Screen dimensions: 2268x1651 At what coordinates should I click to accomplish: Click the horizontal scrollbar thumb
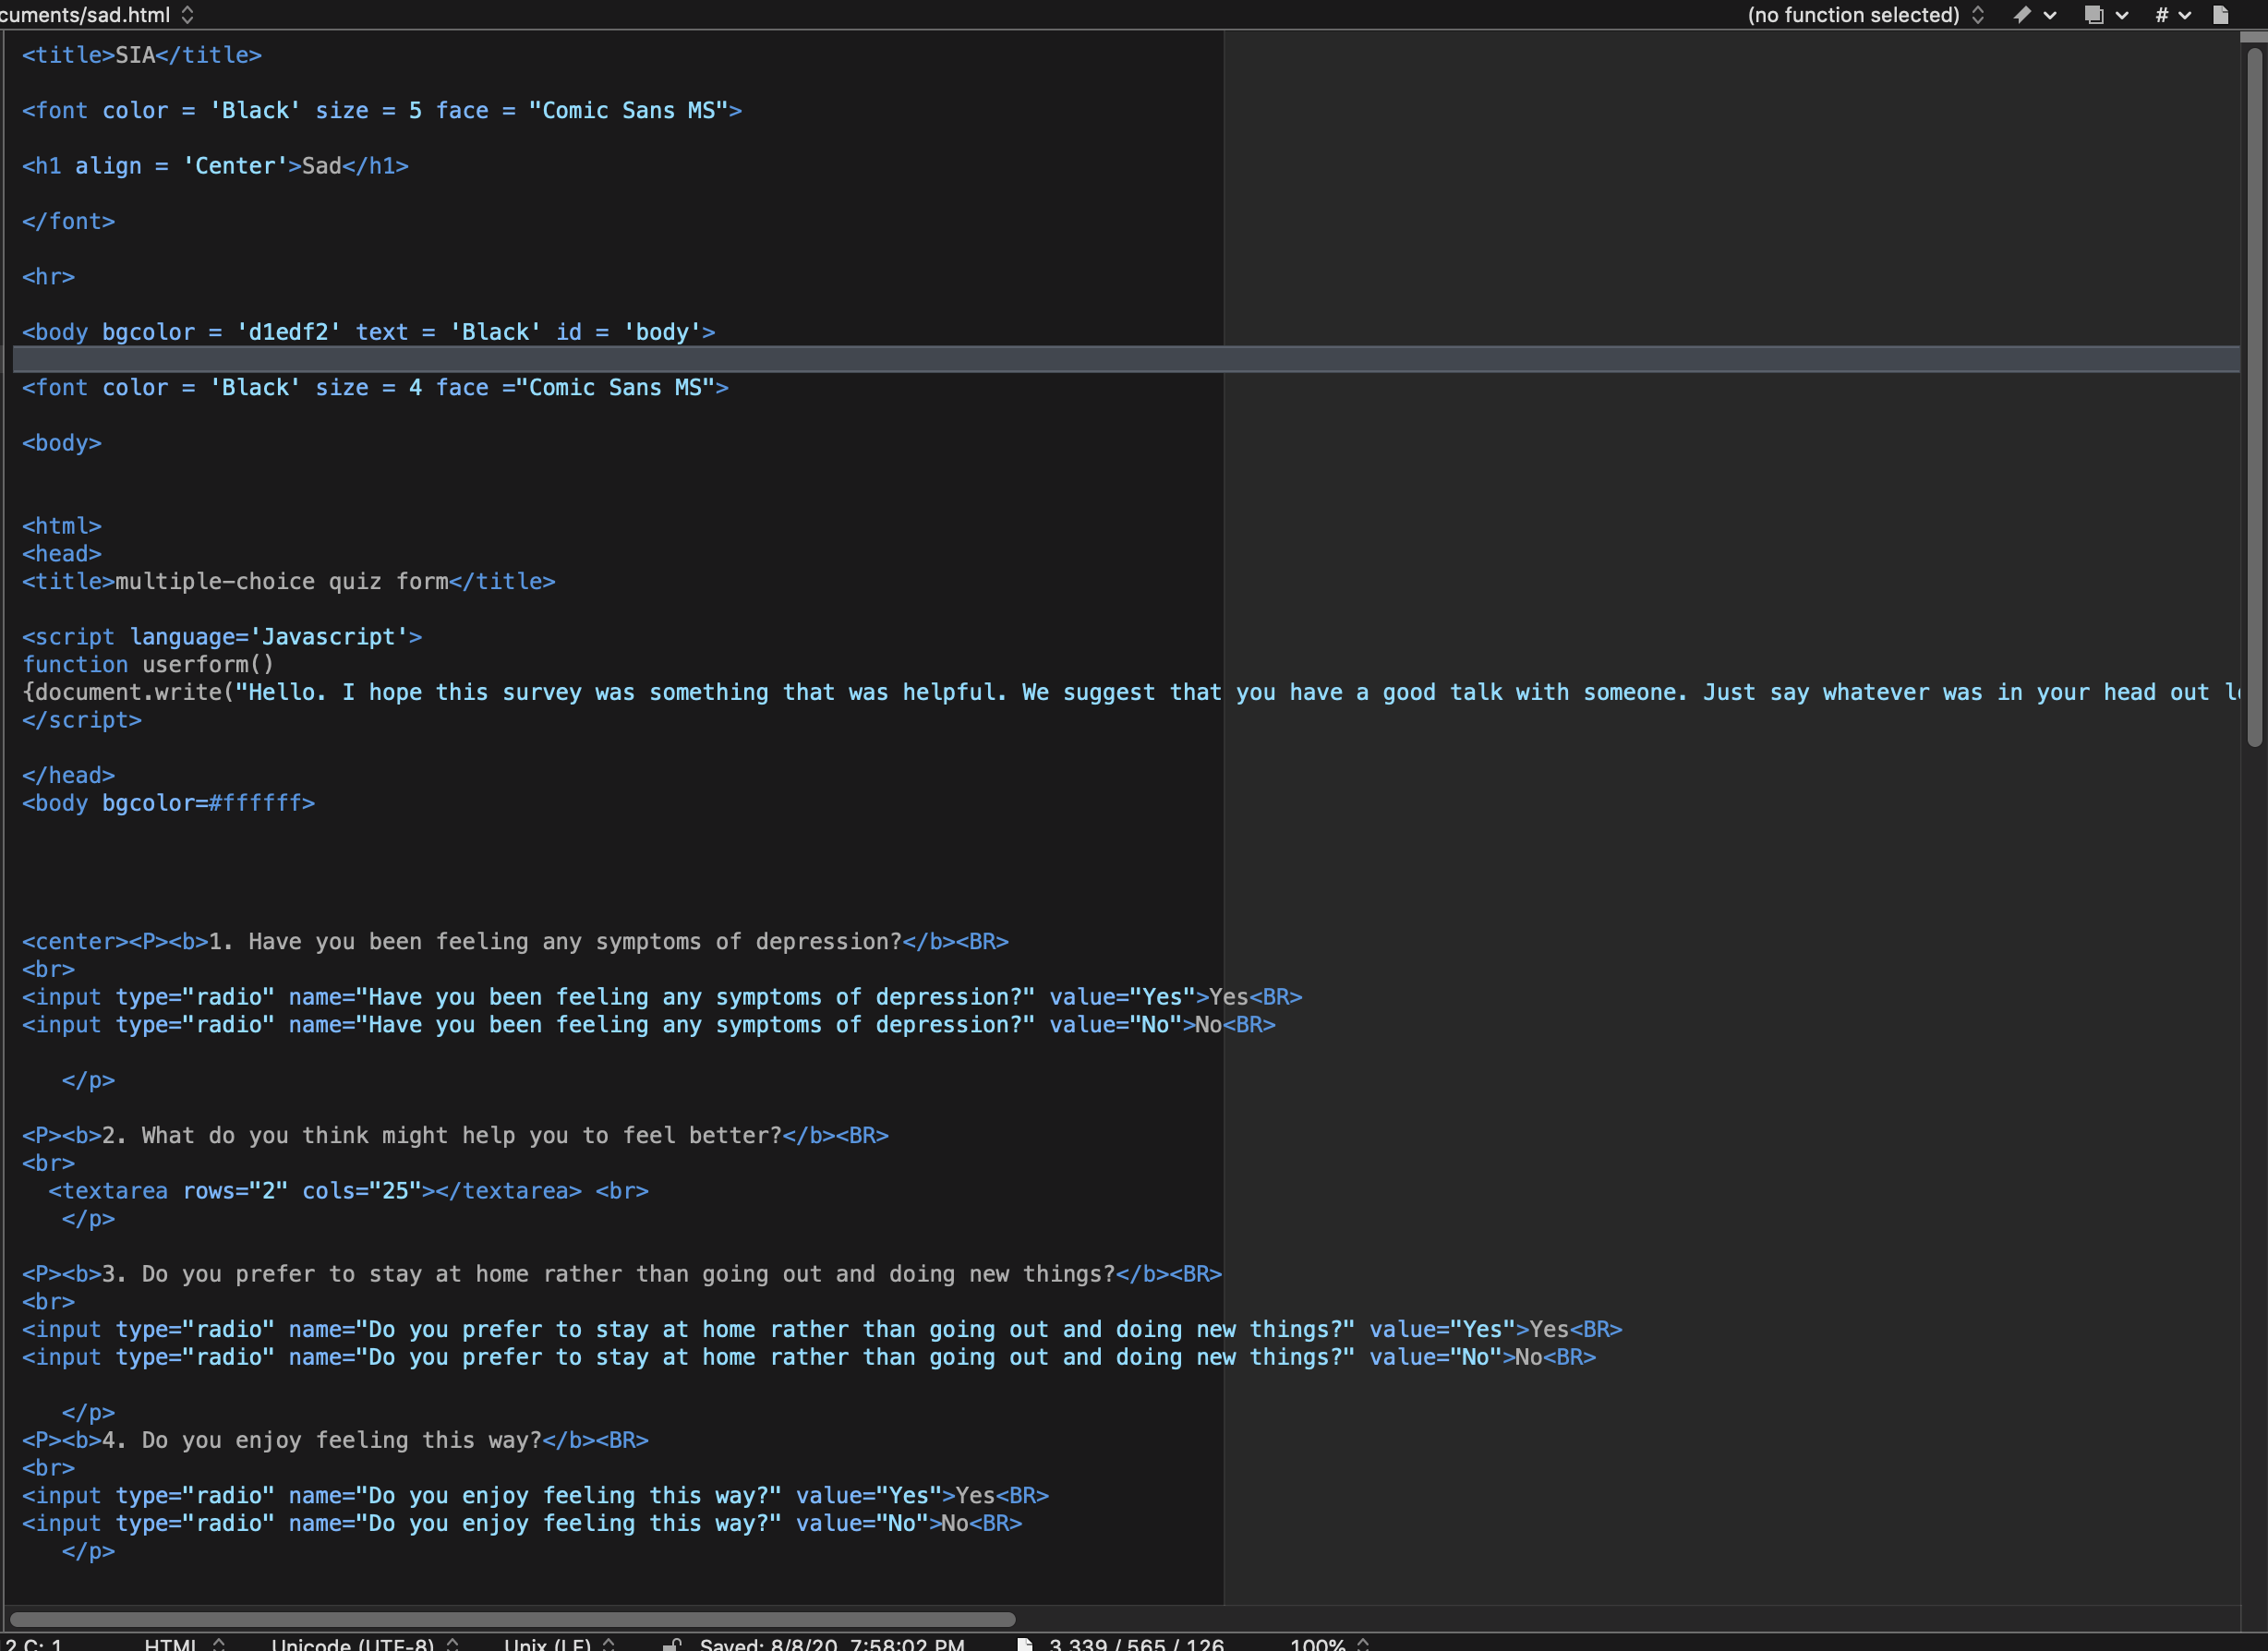(x=512, y=1618)
